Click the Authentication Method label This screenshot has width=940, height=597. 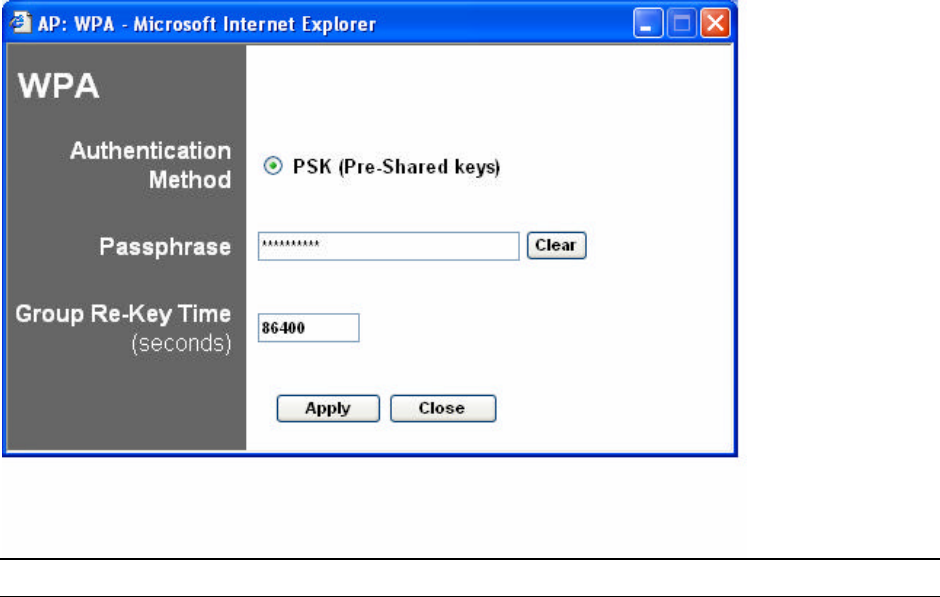(150, 165)
